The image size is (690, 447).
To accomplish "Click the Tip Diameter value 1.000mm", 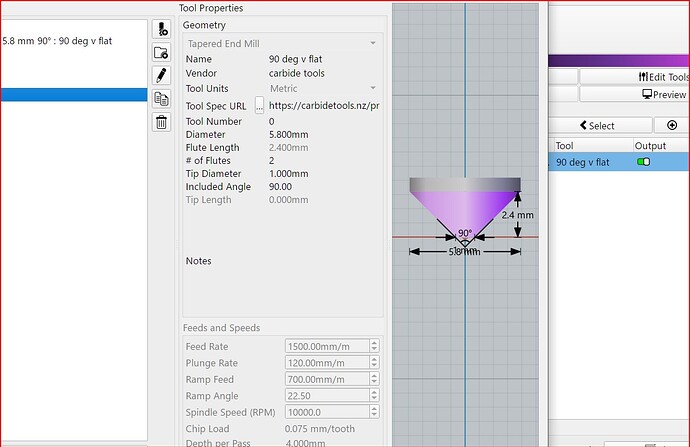I will point(289,174).
